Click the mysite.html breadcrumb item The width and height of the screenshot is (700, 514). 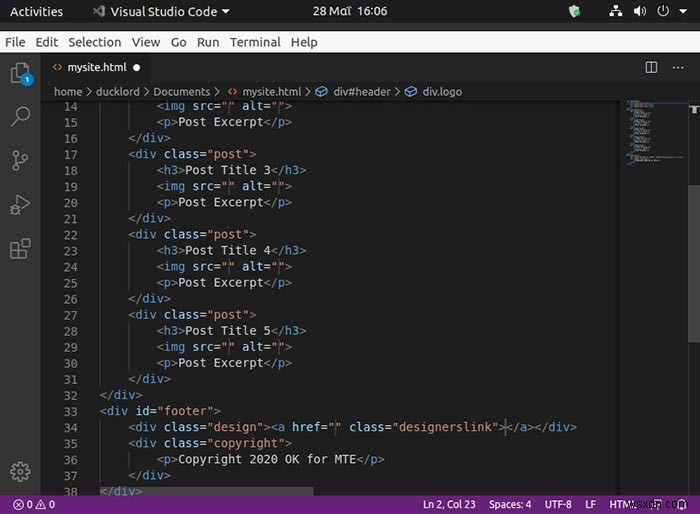click(x=271, y=92)
